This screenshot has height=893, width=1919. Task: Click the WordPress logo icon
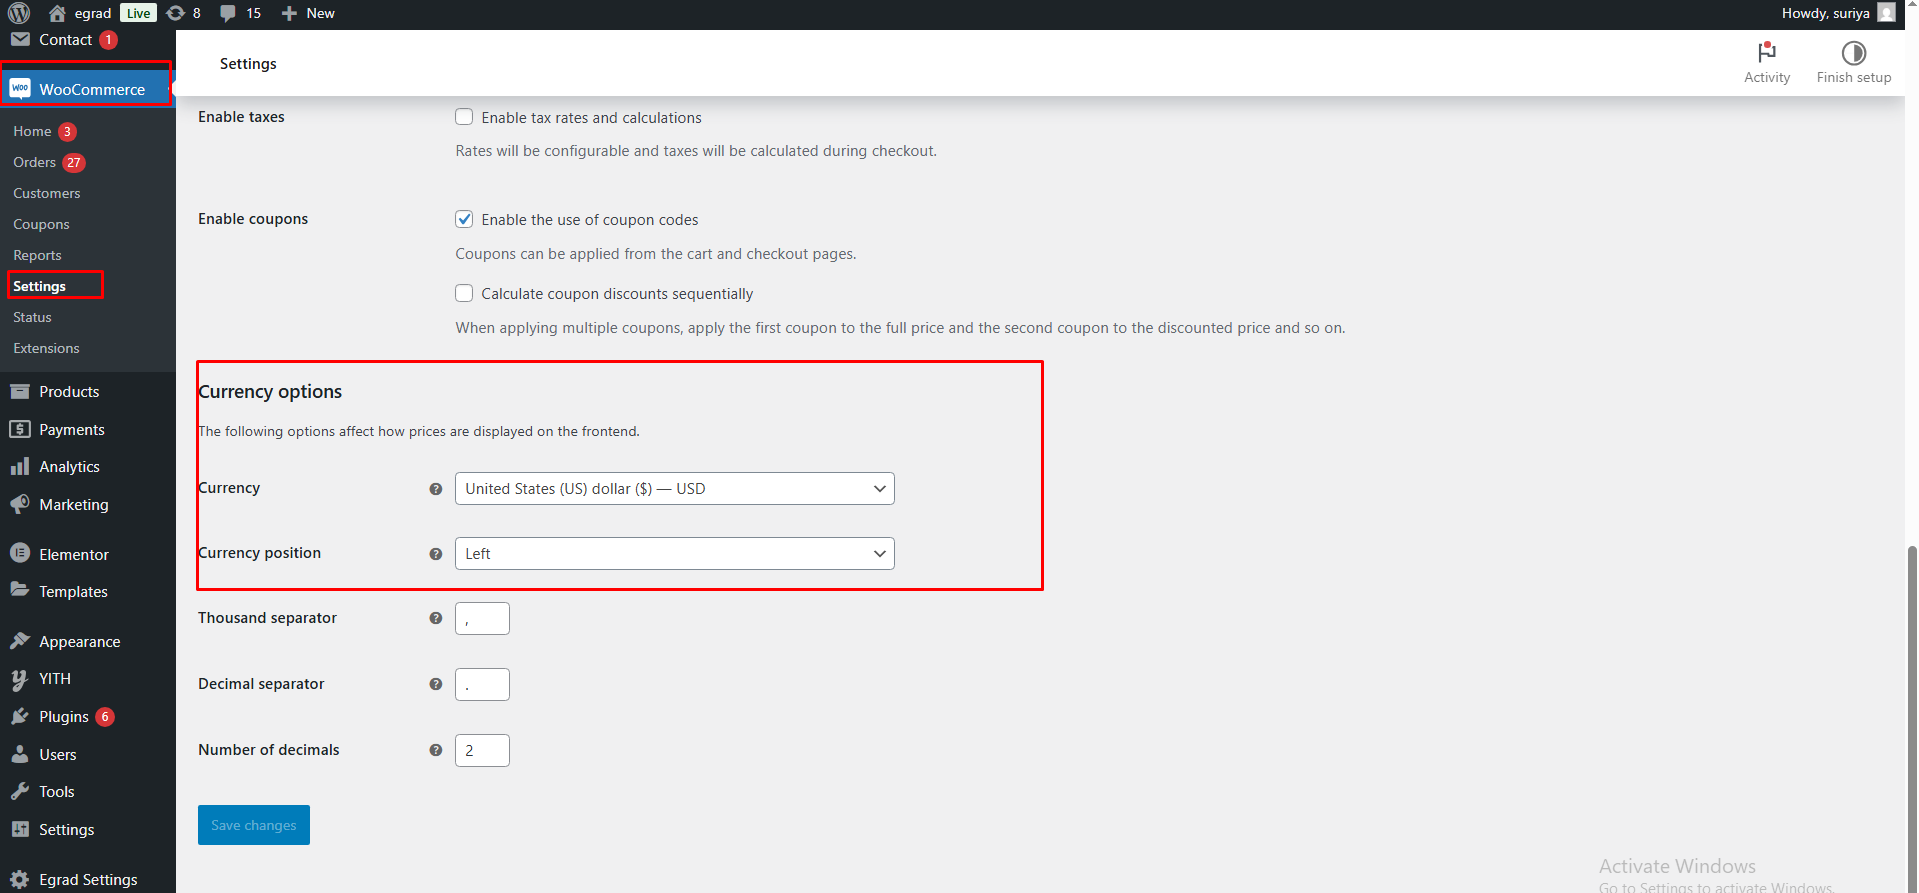click(19, 13)
